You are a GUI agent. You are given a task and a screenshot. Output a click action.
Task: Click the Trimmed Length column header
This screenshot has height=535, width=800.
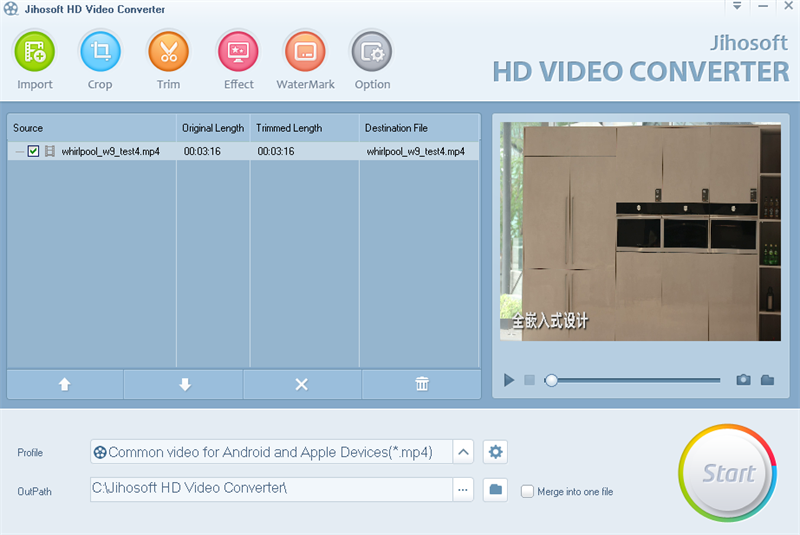pyautogui.click(x=305, y=128)
